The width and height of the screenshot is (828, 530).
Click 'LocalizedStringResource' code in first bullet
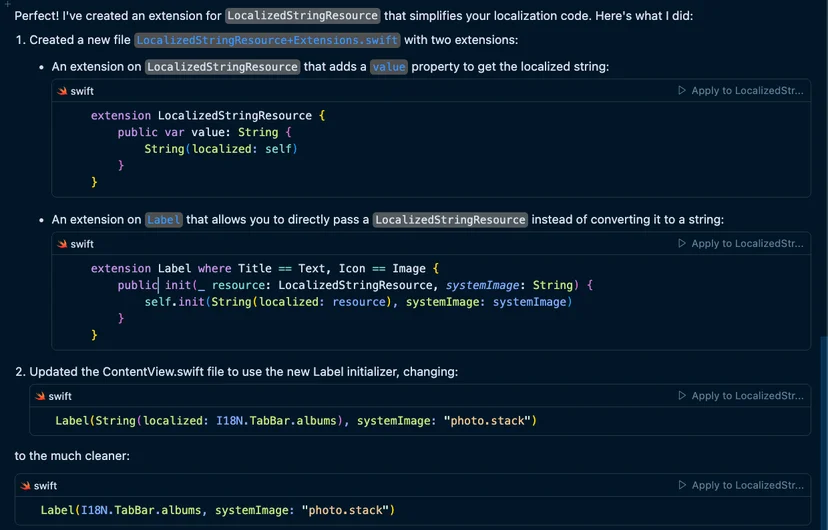pyautogui.click(x=222, y=67)
